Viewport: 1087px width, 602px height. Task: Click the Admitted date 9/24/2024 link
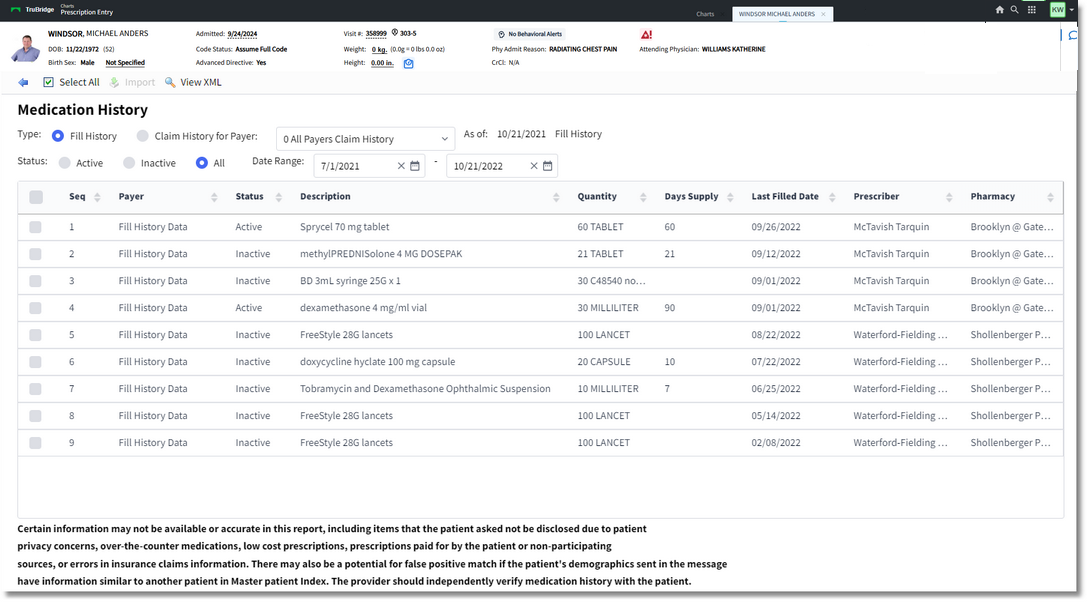243,34
